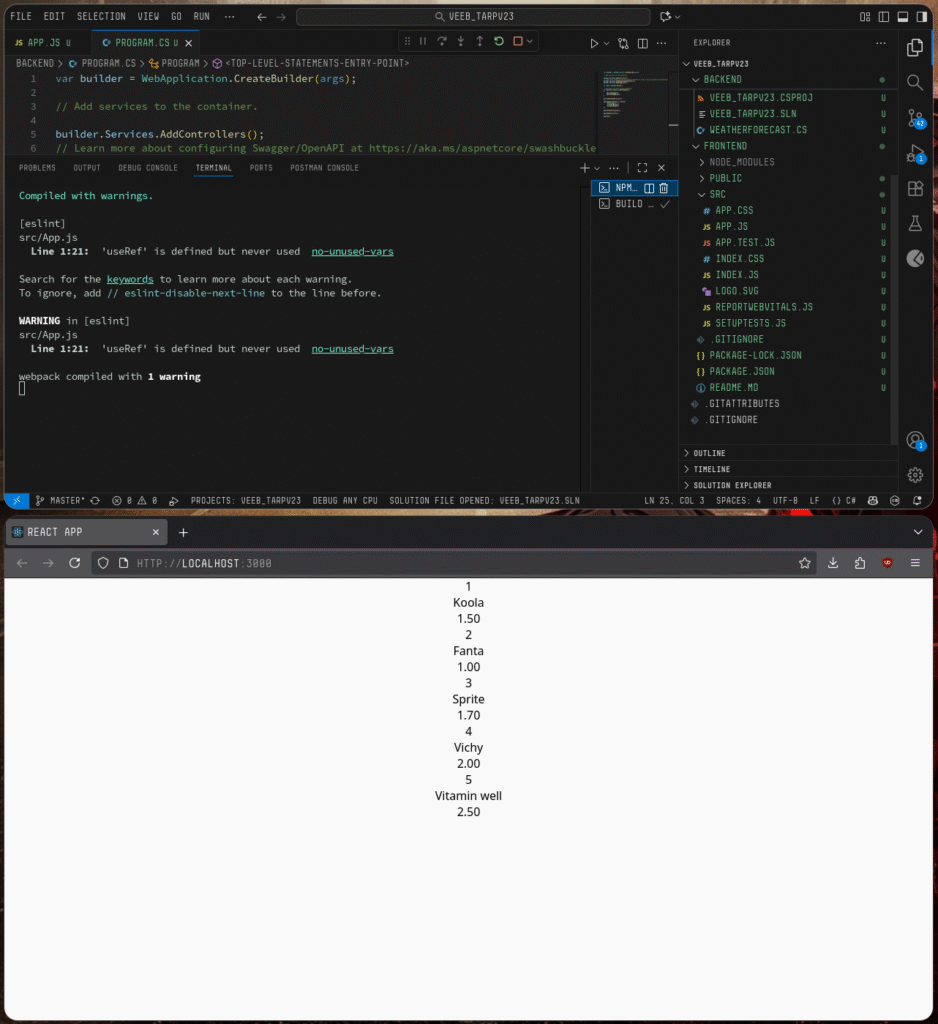Toggle the bottom panel visibility
Image resolution: width=938 pixels, height=1024 pixels.
pos(903,17)
